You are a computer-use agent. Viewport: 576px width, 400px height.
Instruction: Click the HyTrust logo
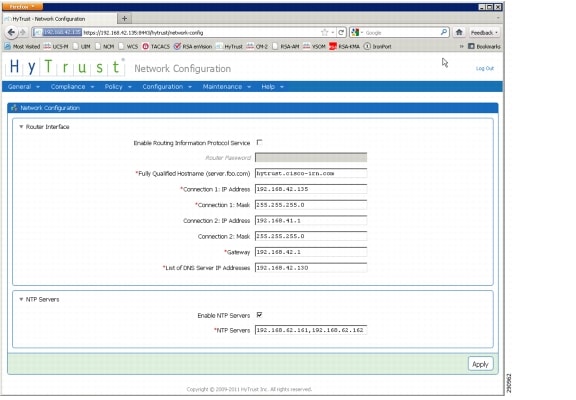coord(65,67)
